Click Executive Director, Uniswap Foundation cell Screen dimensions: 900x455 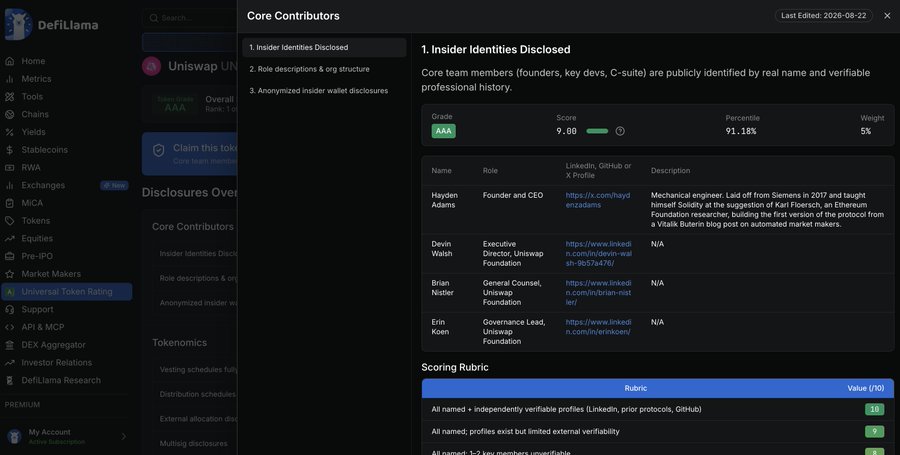tap(513, 254)
